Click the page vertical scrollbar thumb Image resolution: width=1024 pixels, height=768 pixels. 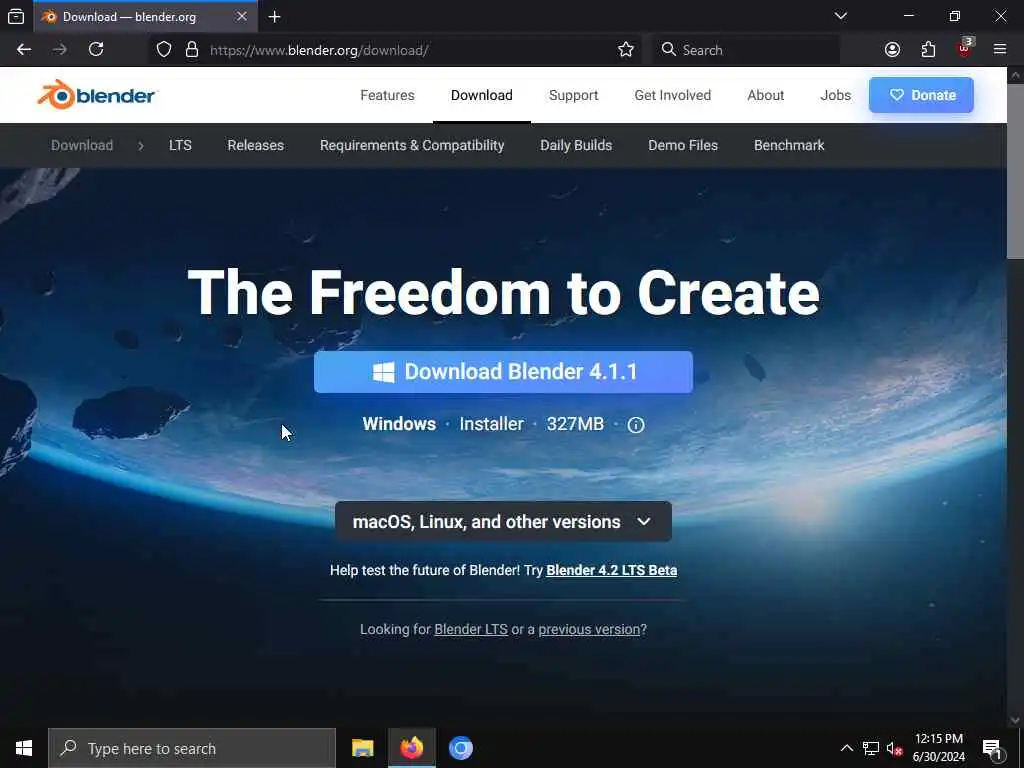(x=1016, y=170)
